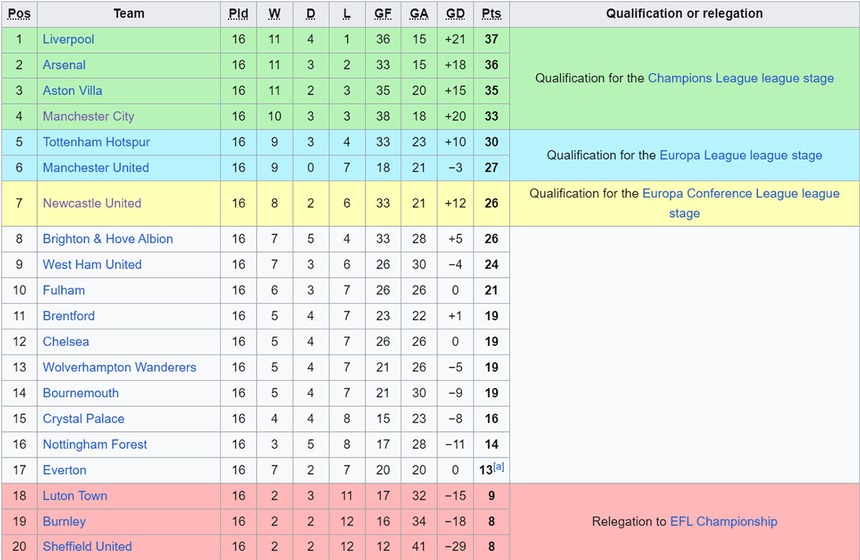Click the West Ham United link
860x560 pixels.
[92, 265]
